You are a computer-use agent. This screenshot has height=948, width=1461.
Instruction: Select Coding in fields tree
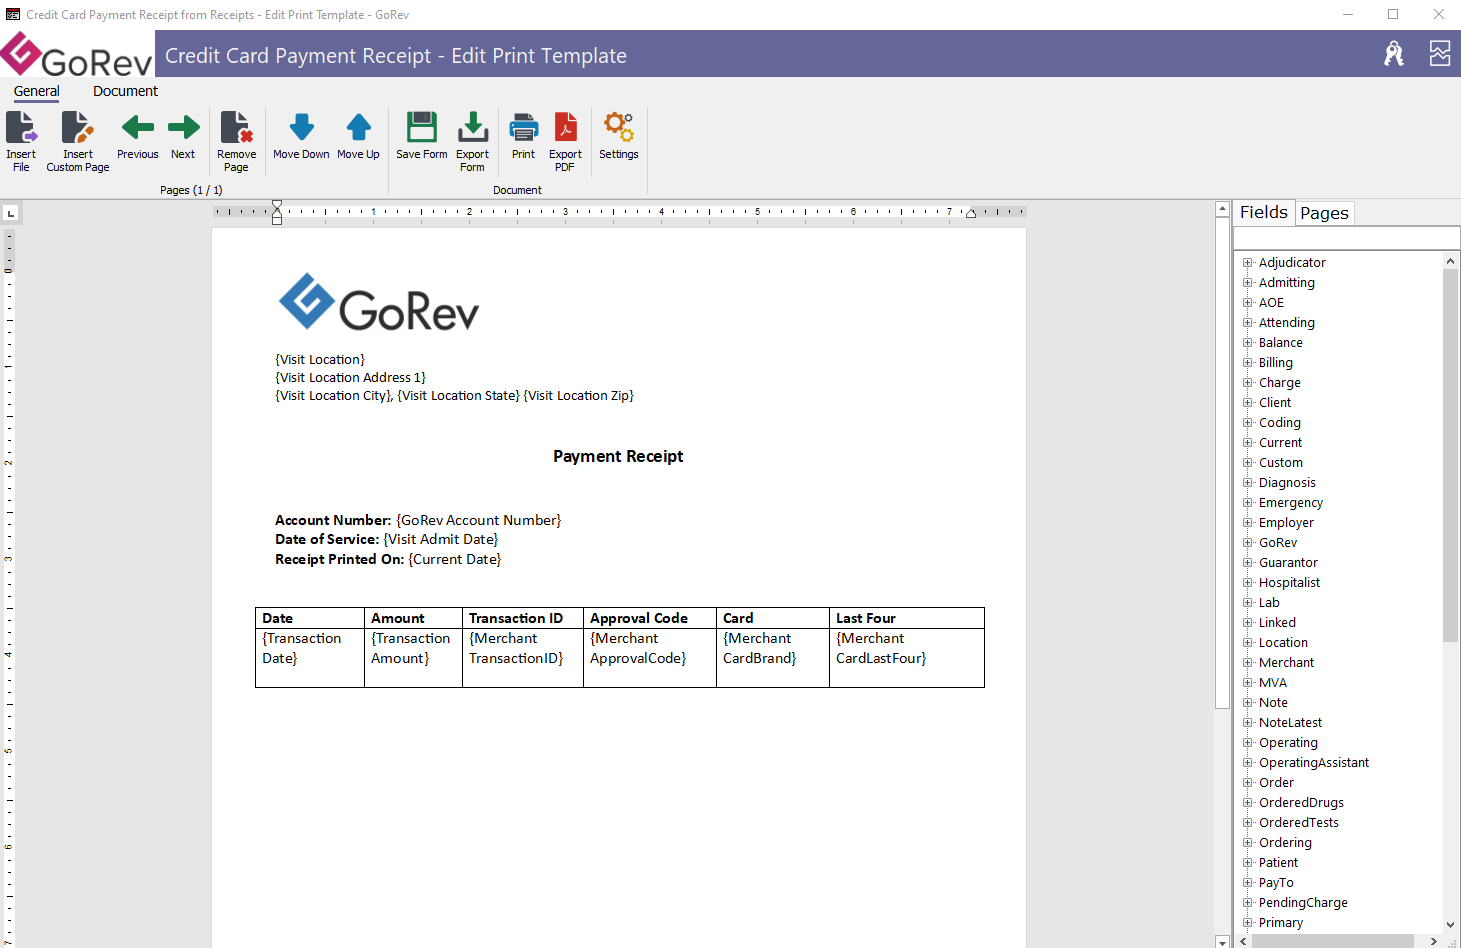[x=1280, y=423]
